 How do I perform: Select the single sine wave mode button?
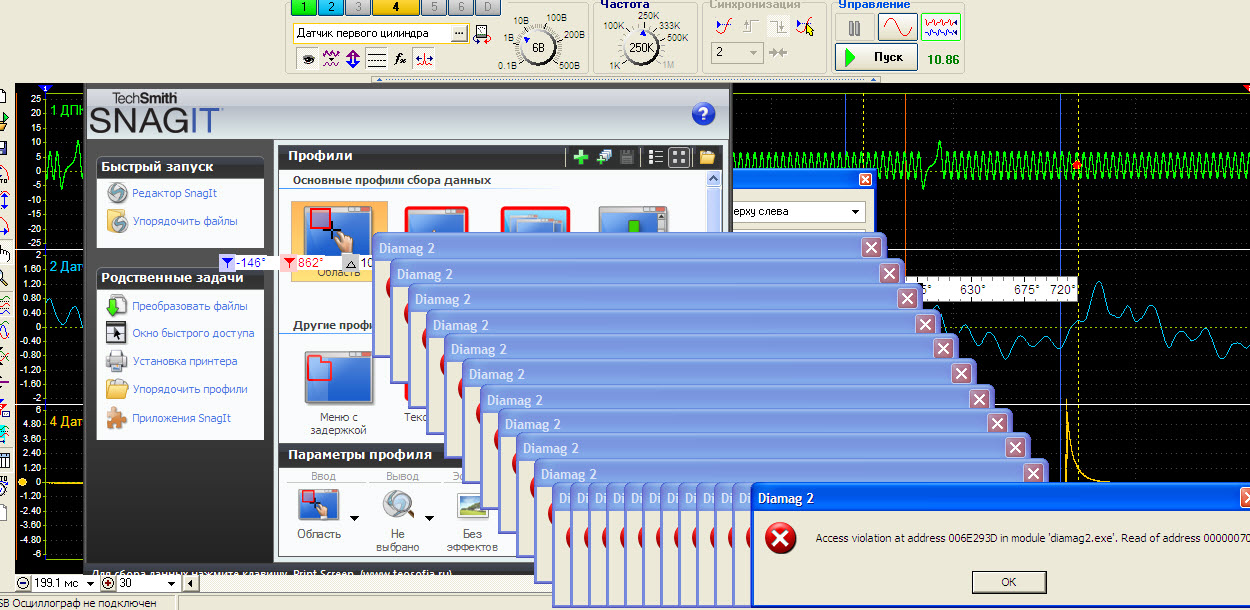[x=897, y=27]
